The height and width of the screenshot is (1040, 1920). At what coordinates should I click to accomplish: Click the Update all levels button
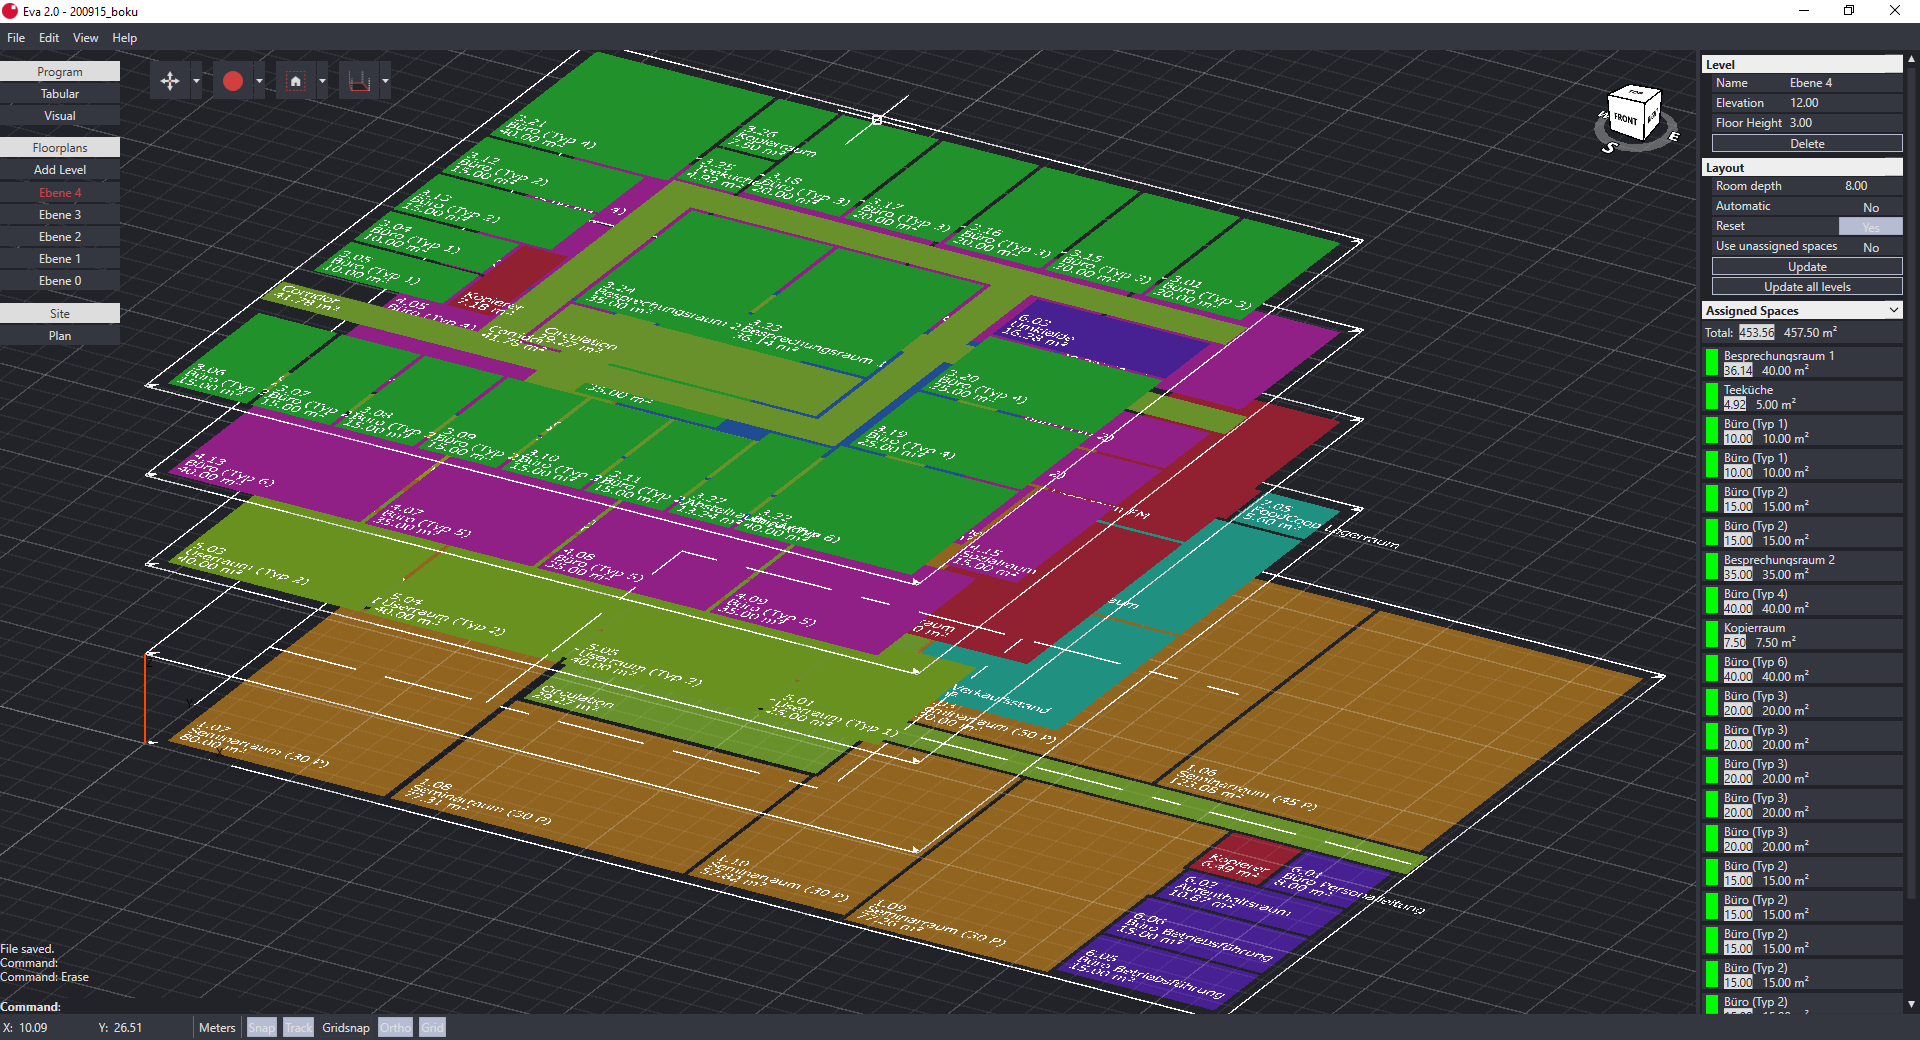coord(1807,287)
